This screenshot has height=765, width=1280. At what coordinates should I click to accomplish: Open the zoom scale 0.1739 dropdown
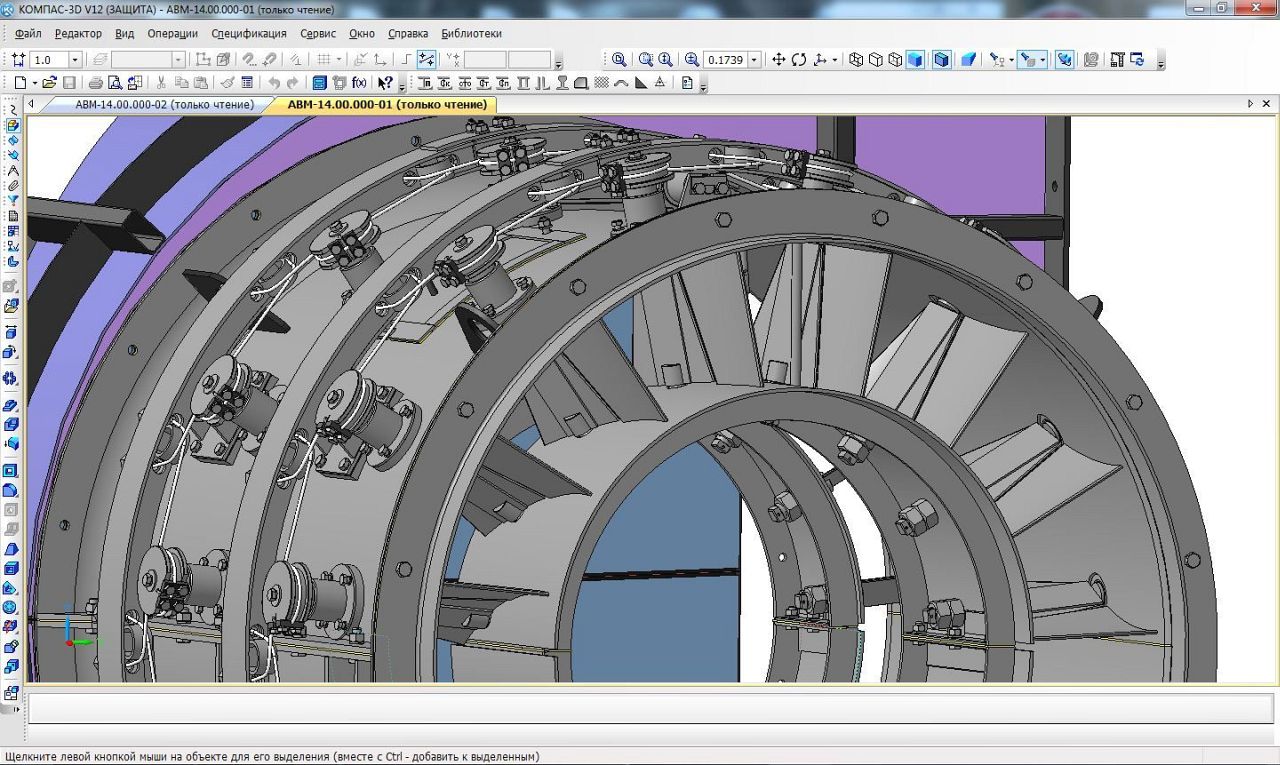[754, 60]
